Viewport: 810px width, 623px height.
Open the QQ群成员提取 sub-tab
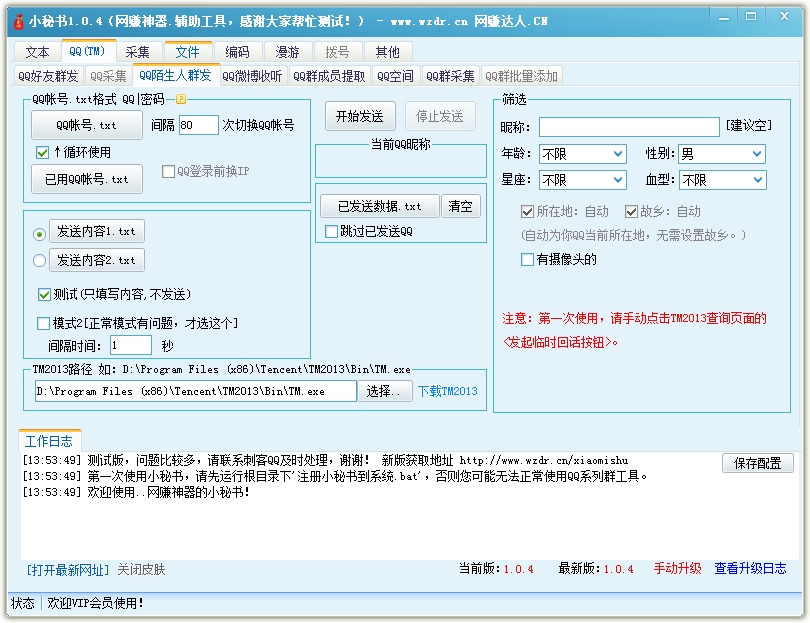tap(329, 76)
